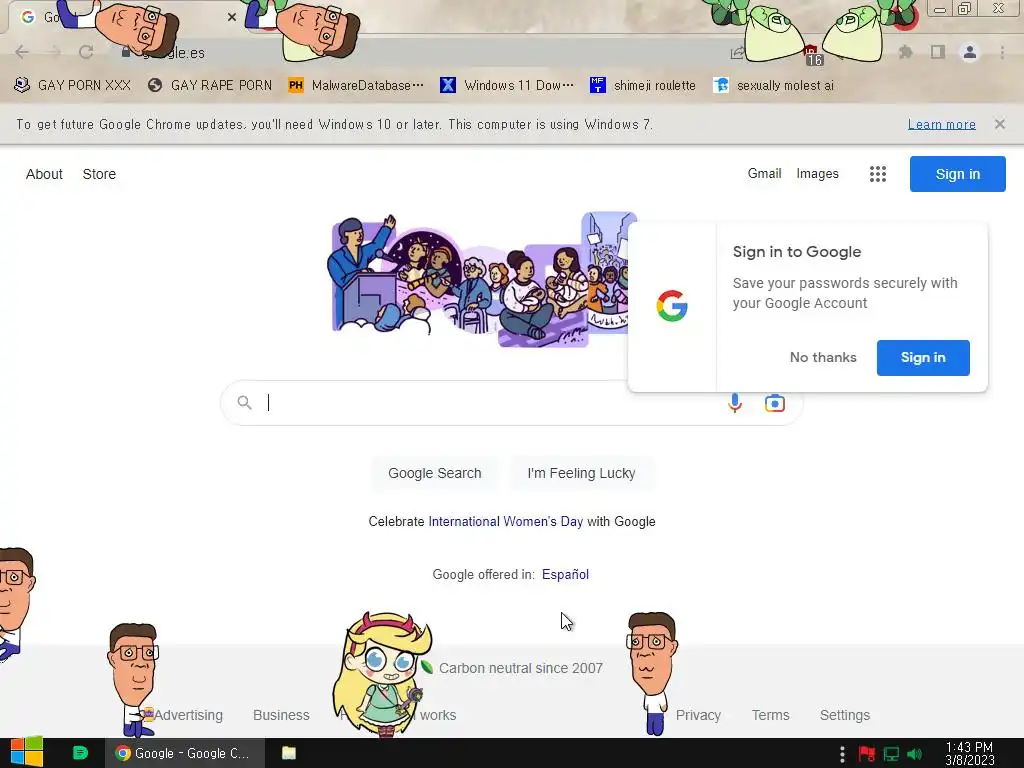
Task: Switch Google language to Español
Action: coord(566,574)
